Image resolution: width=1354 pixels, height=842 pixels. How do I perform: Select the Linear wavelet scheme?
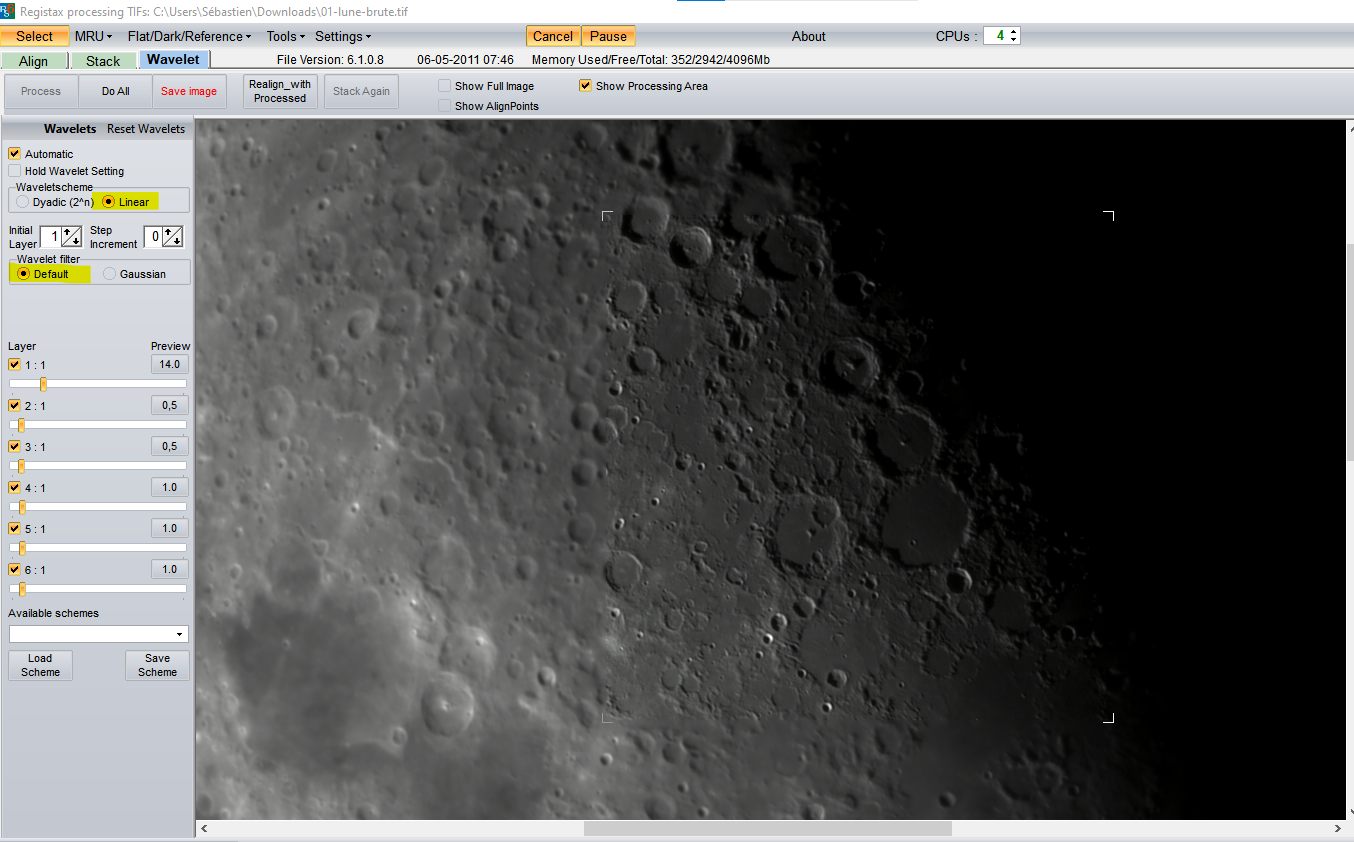click(109, 202)
